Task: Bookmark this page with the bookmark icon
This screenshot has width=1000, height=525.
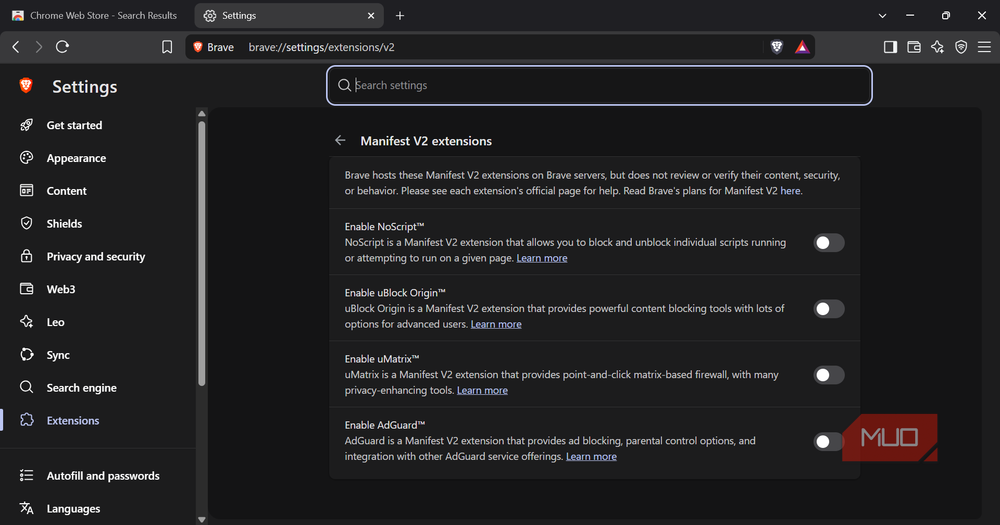Action: [x=167, y=47]
